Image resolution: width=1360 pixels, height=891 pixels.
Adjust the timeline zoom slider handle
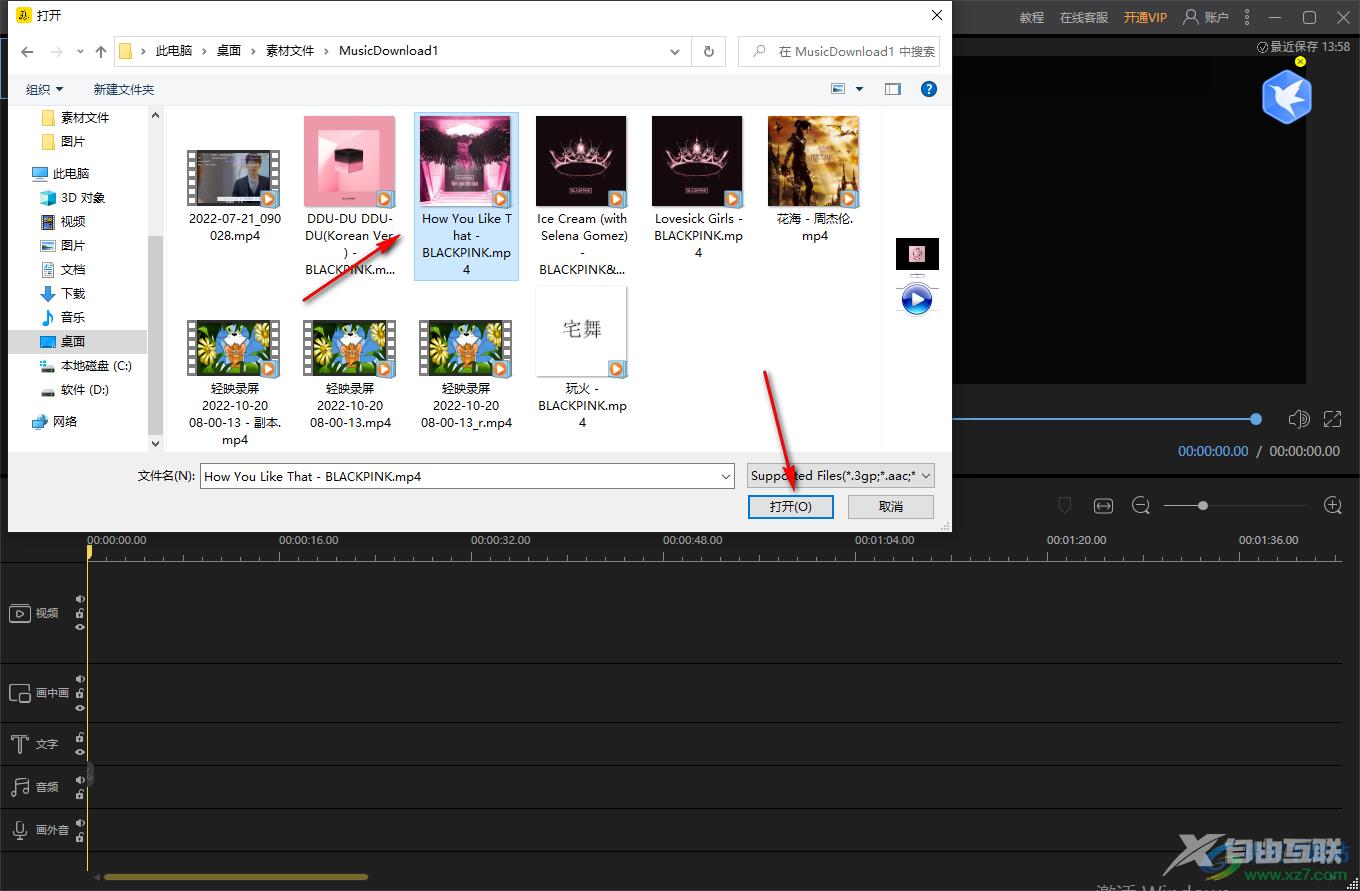(1203, 506)
